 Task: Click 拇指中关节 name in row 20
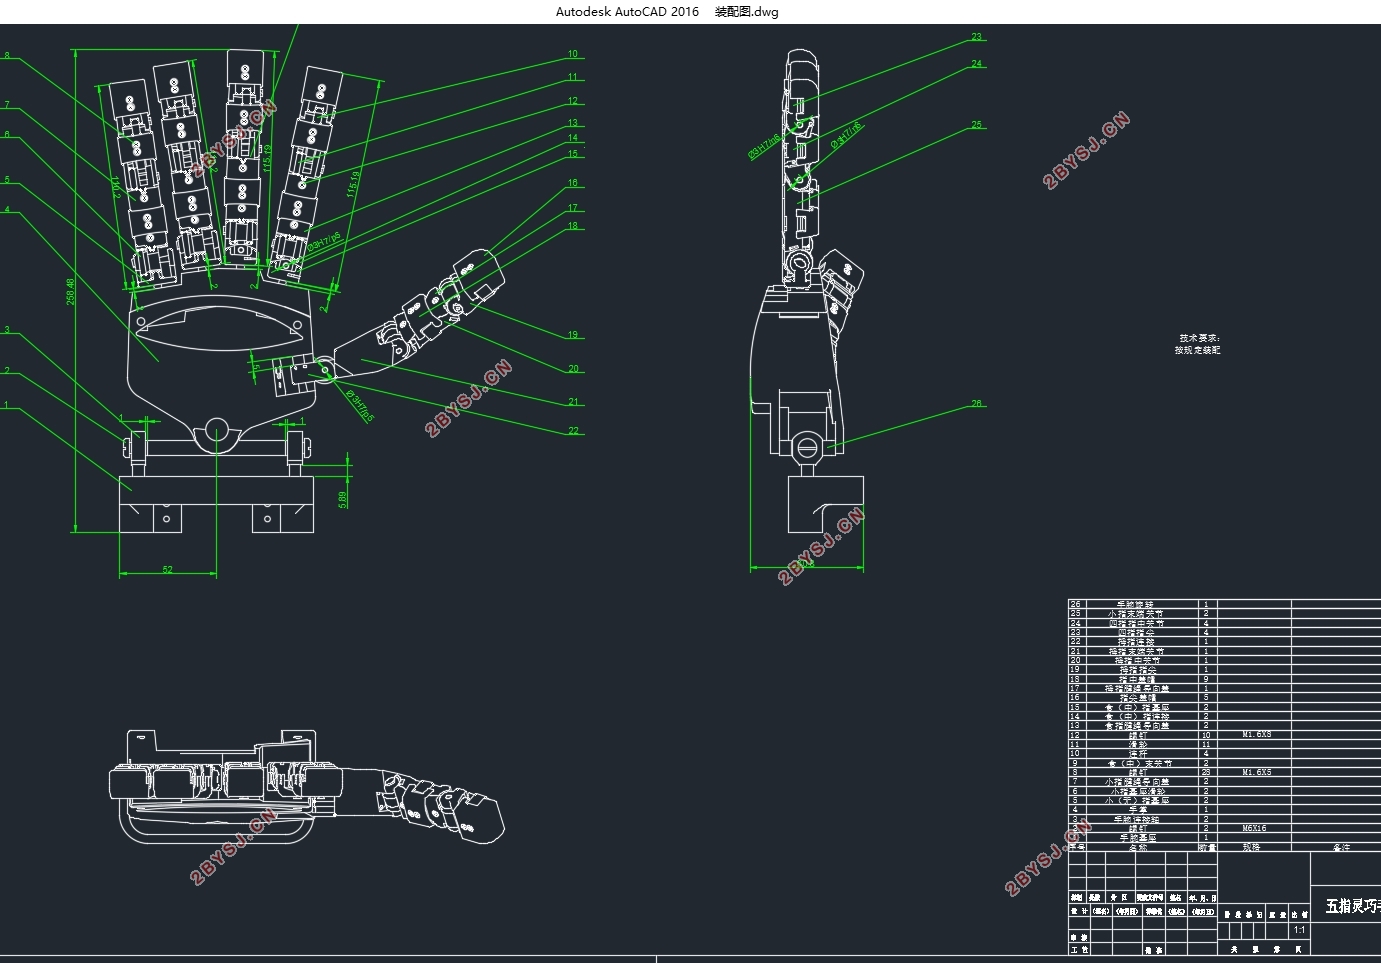coord(1137,660)
